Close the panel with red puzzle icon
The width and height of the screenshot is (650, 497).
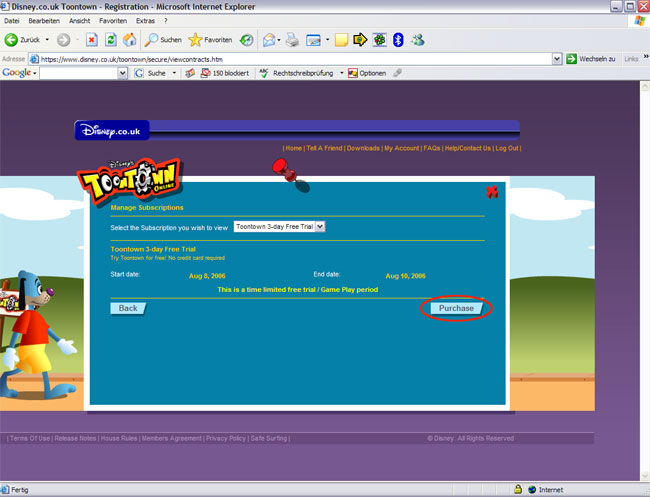point(492,192)
